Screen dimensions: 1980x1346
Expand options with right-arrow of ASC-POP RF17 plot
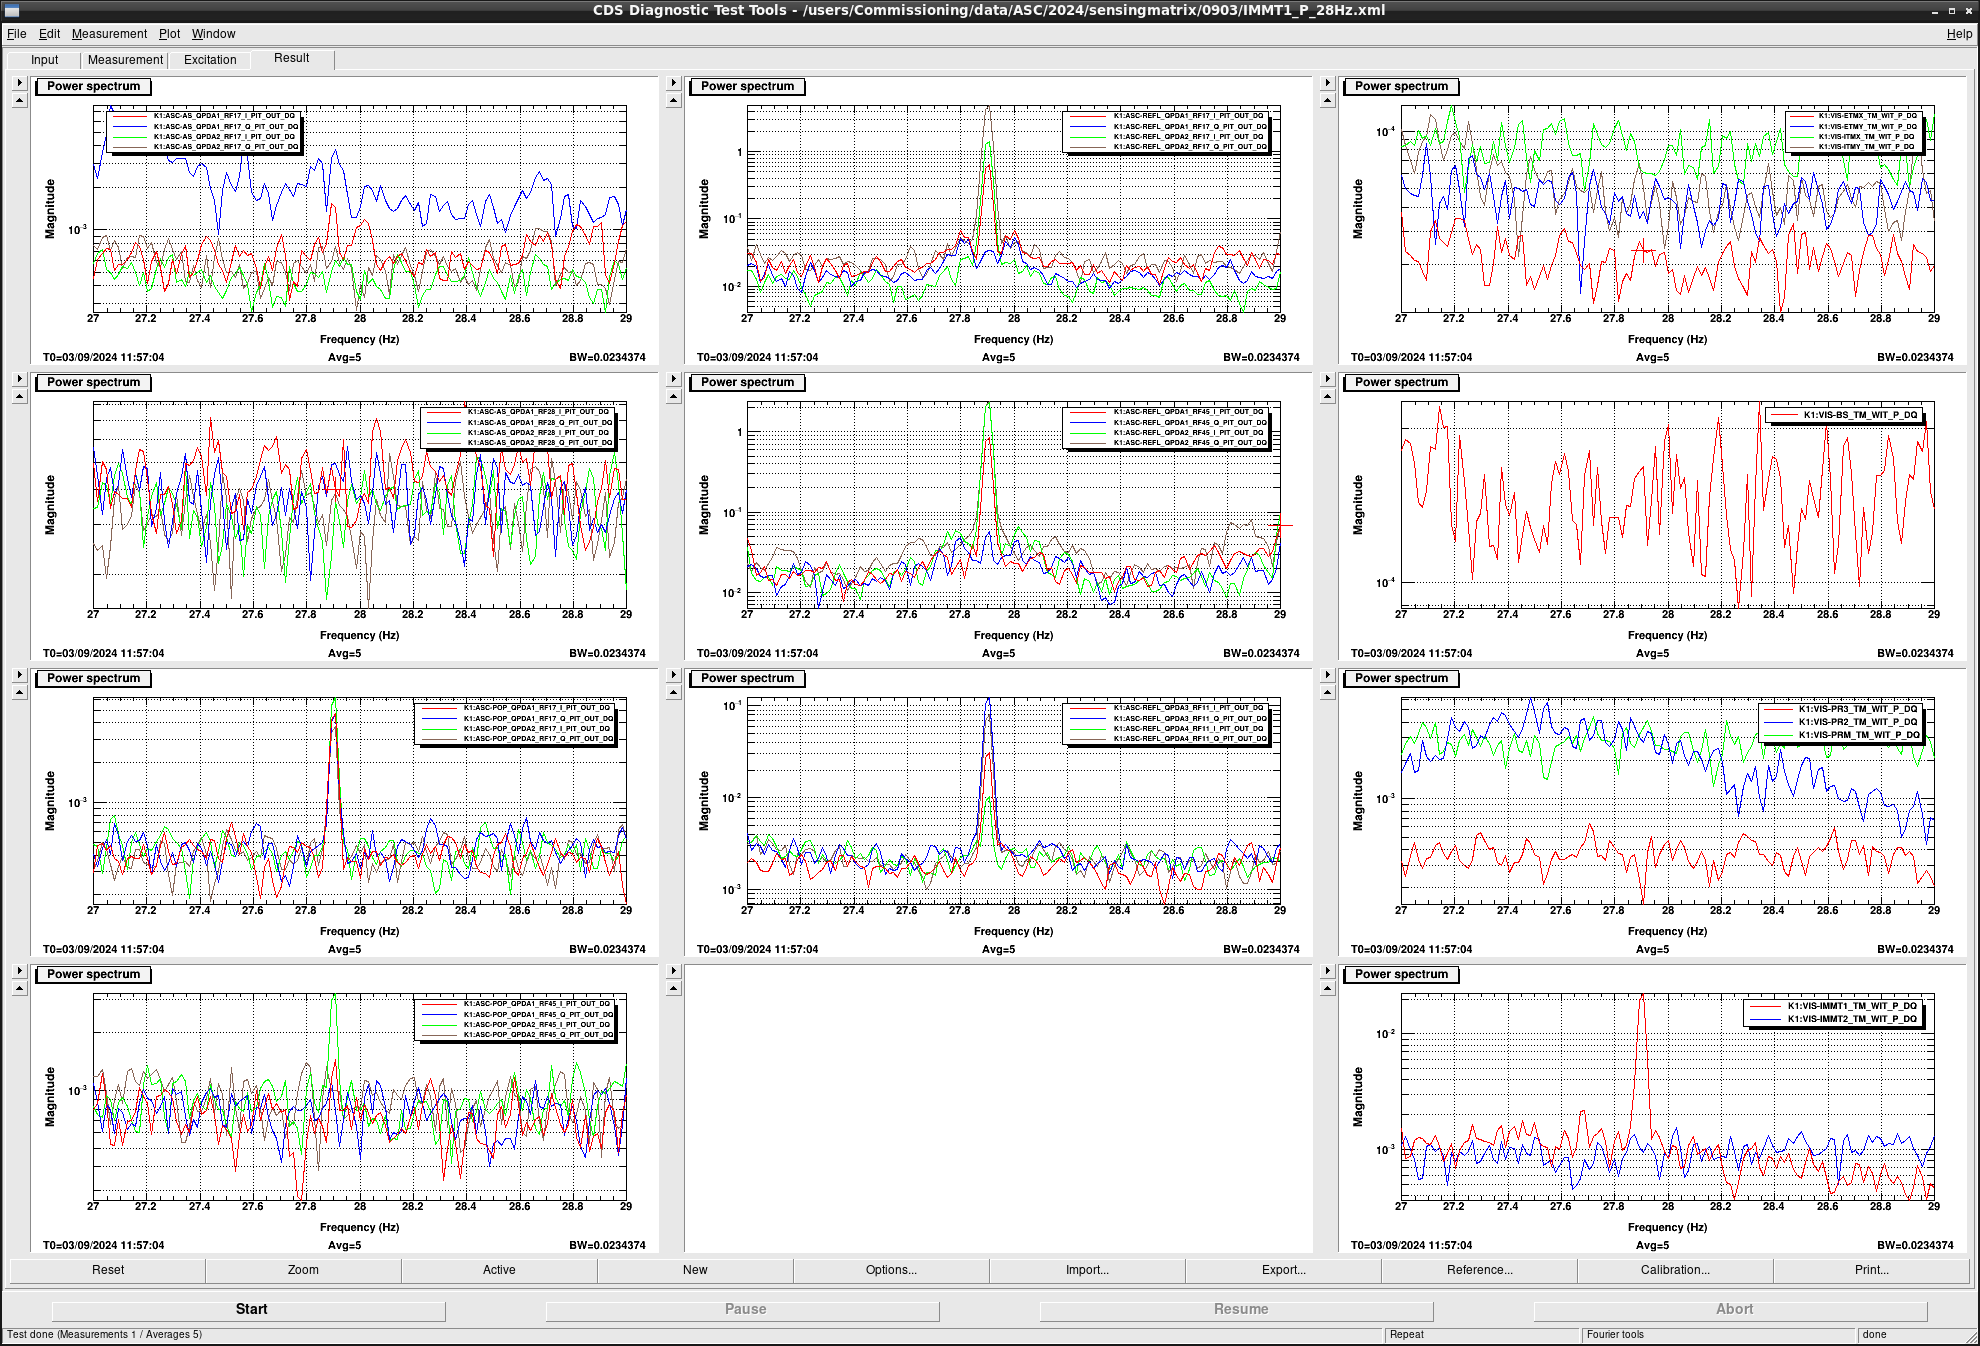coord(19,675)
